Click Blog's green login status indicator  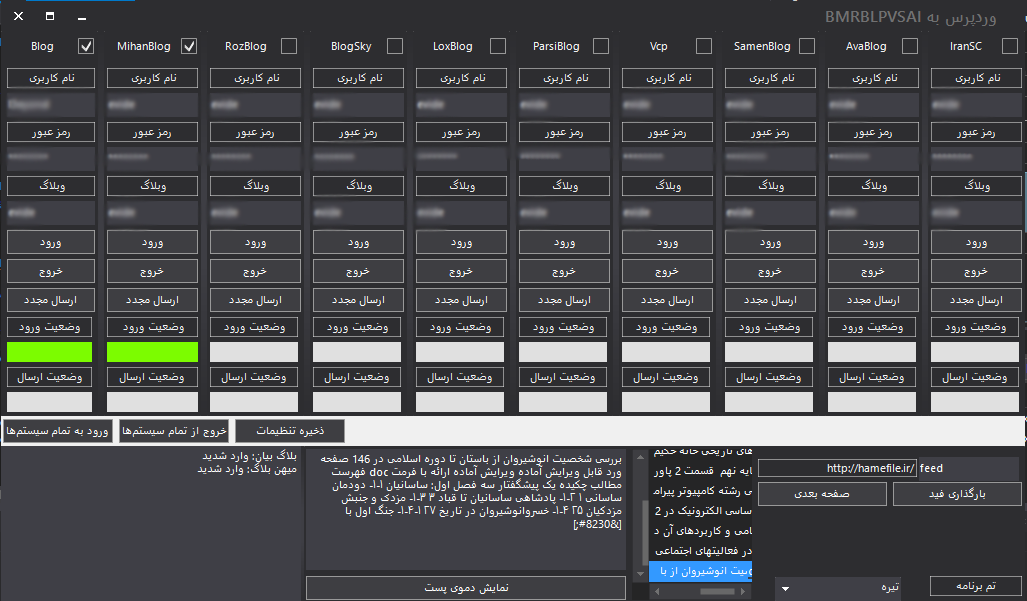(x=50, y=352)
